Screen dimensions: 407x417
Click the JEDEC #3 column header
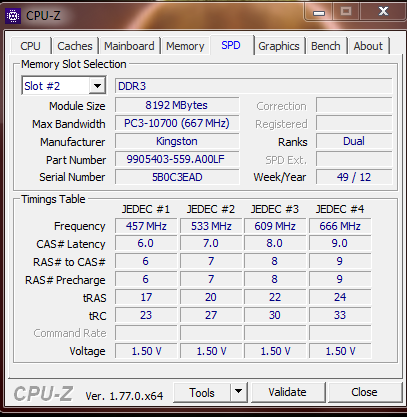tap(275, 209)
